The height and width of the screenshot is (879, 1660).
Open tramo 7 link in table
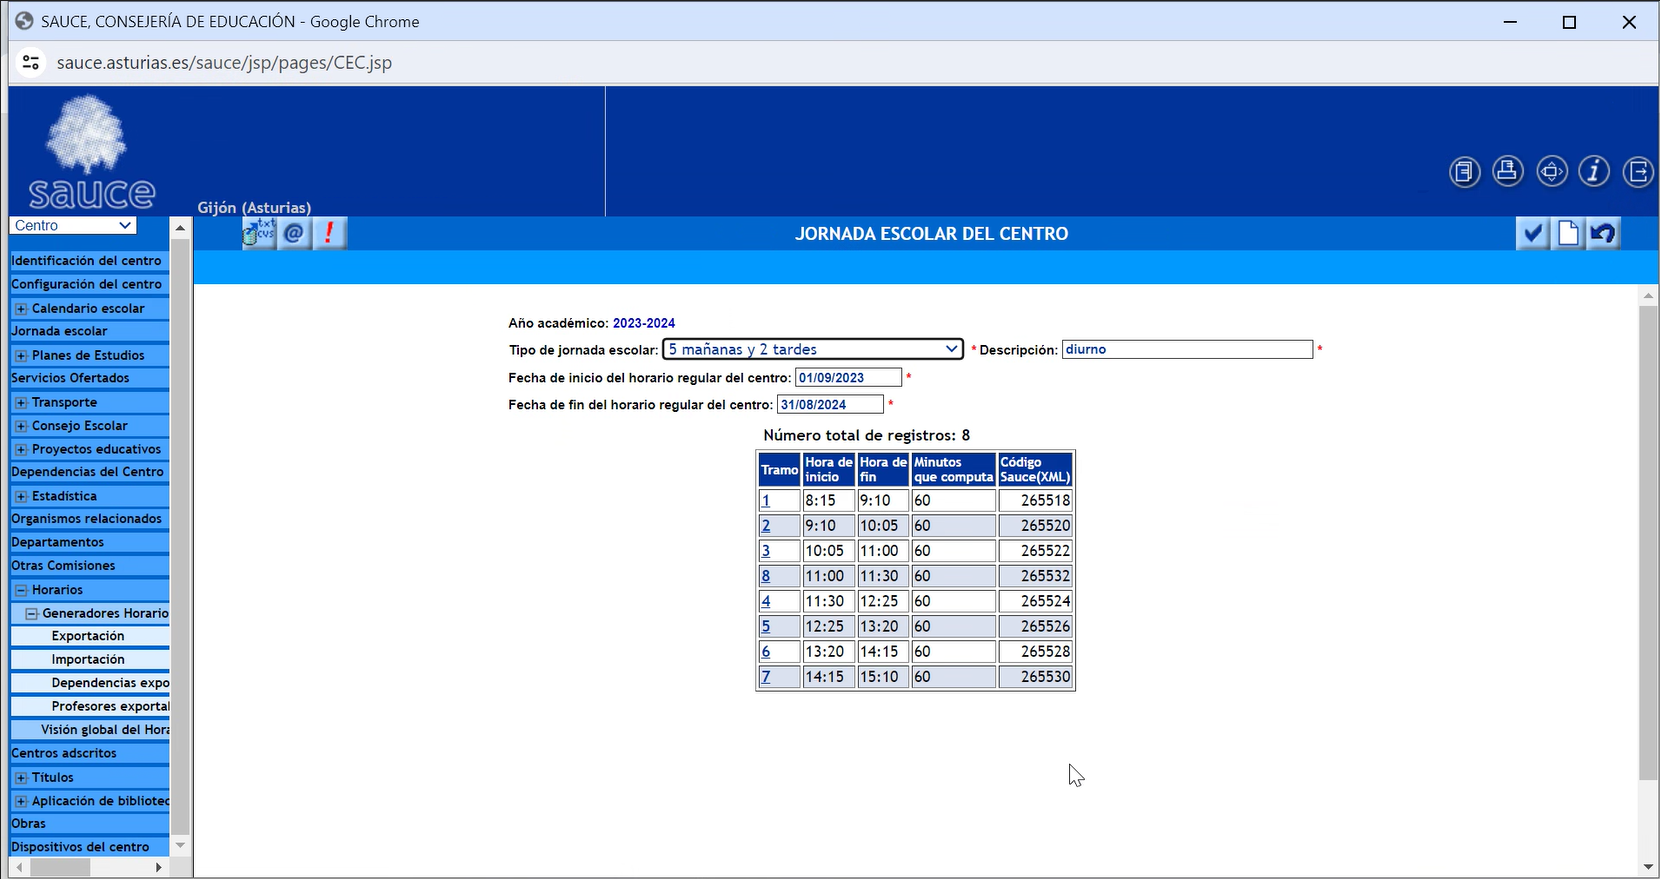(765, 677)
